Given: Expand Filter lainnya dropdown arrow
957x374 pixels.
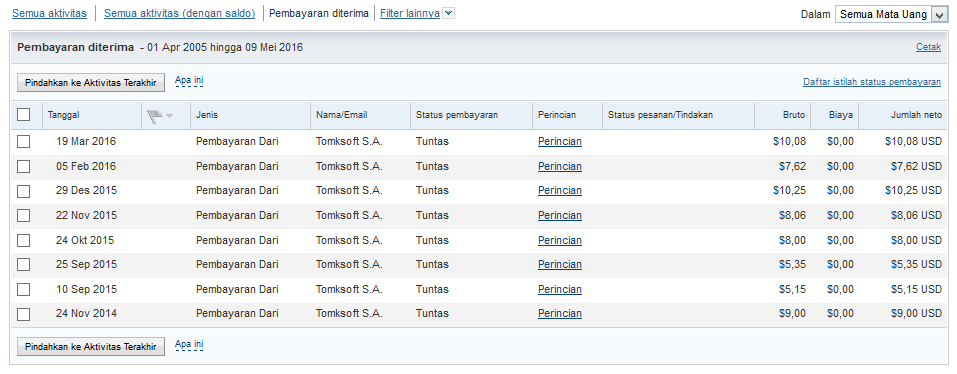Looking at the screenshot, I should coord(448,13).
